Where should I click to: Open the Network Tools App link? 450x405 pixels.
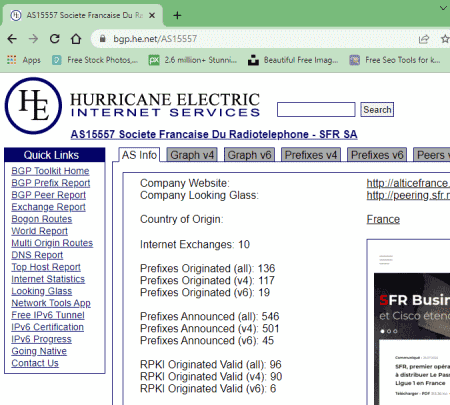51,303
